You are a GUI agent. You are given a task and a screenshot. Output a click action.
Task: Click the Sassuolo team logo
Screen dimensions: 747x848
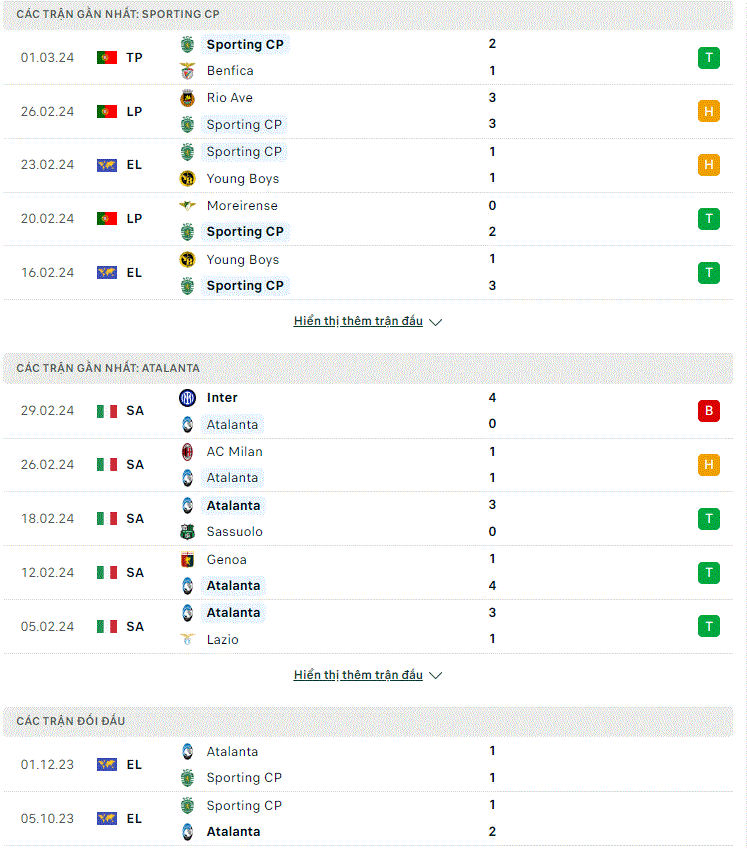point(187,532)
